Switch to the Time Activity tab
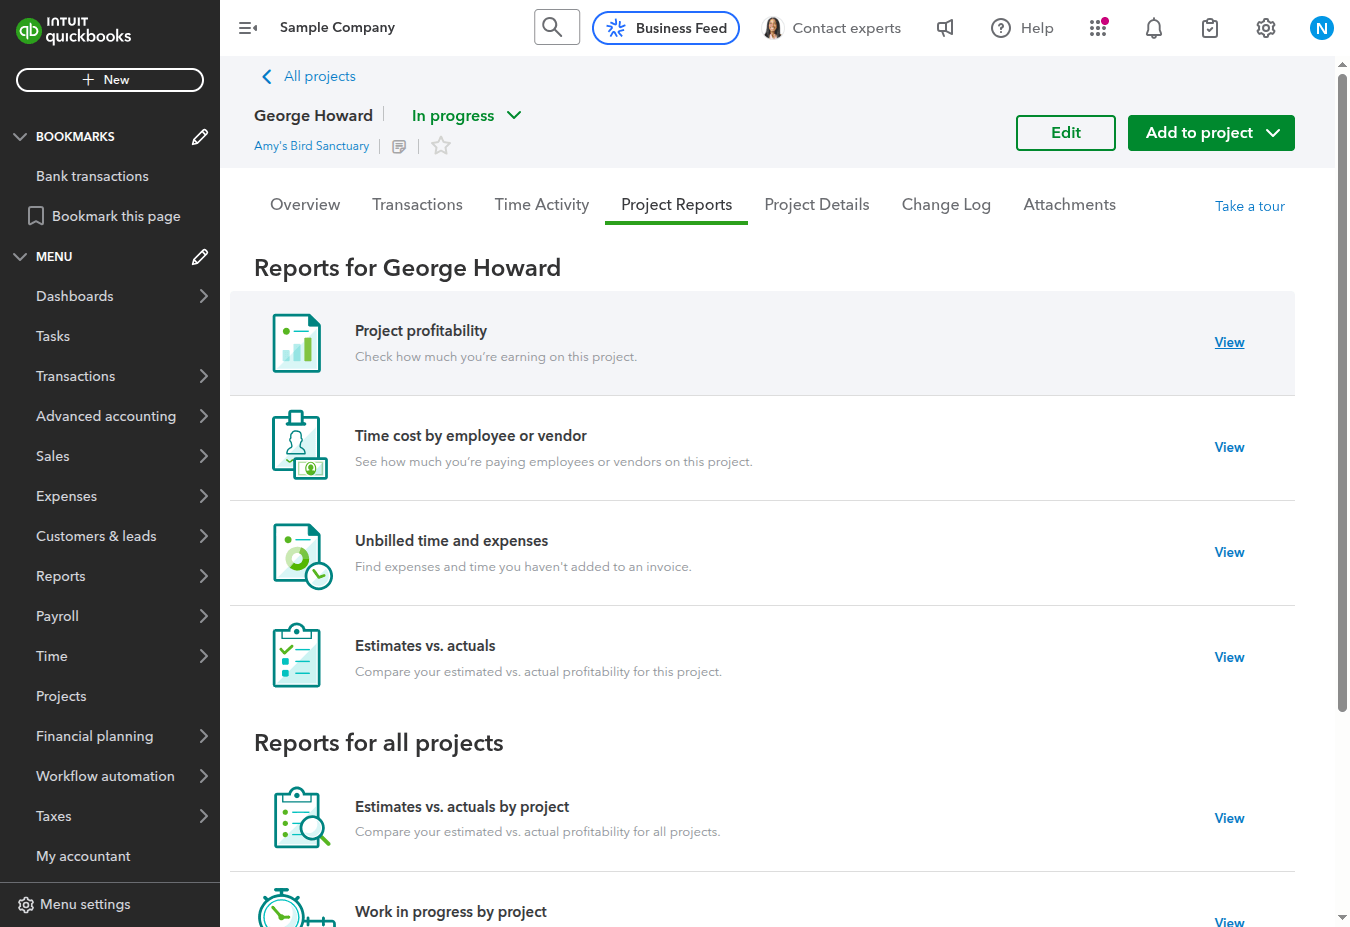 tap(542, 204)
